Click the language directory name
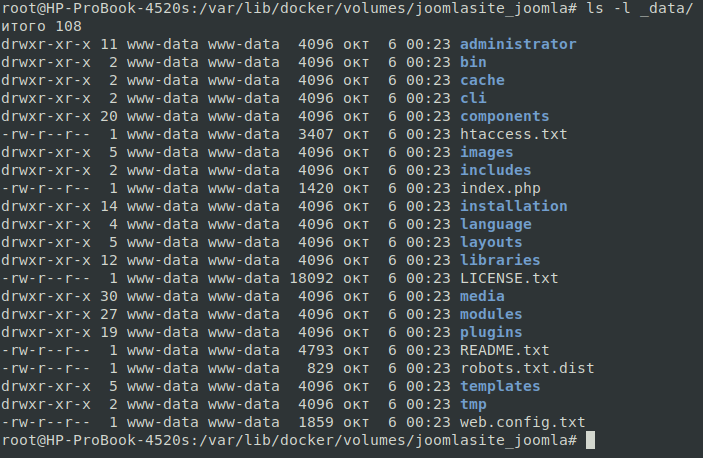The width and height of the screenshot is (703, 458). (495, 224)
